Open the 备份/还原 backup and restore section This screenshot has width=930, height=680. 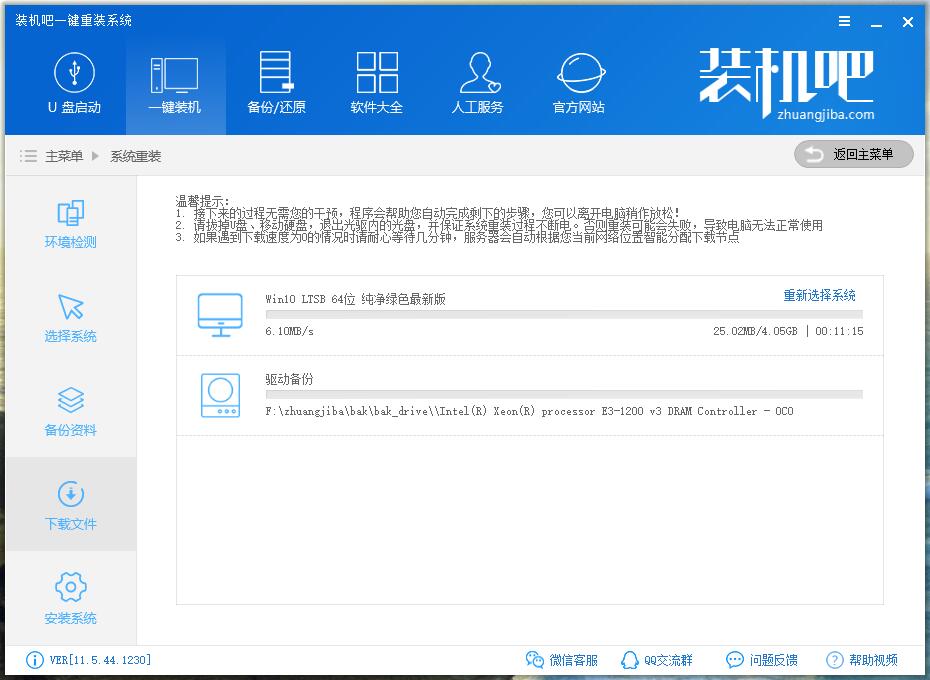coord(276,83)
